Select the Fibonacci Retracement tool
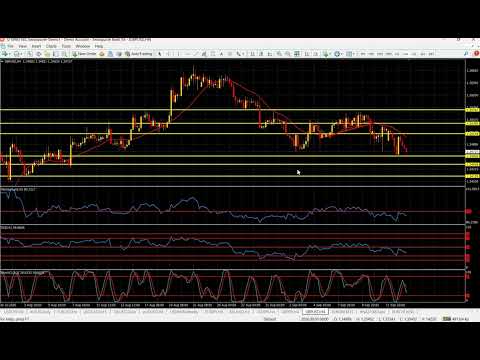The height and width of the screenshot is (360, 480). click(x=213, y=54)
